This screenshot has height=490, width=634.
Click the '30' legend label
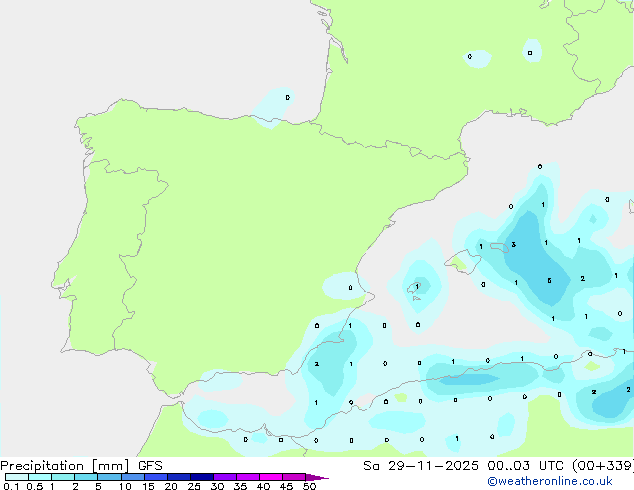coord(217,486)
